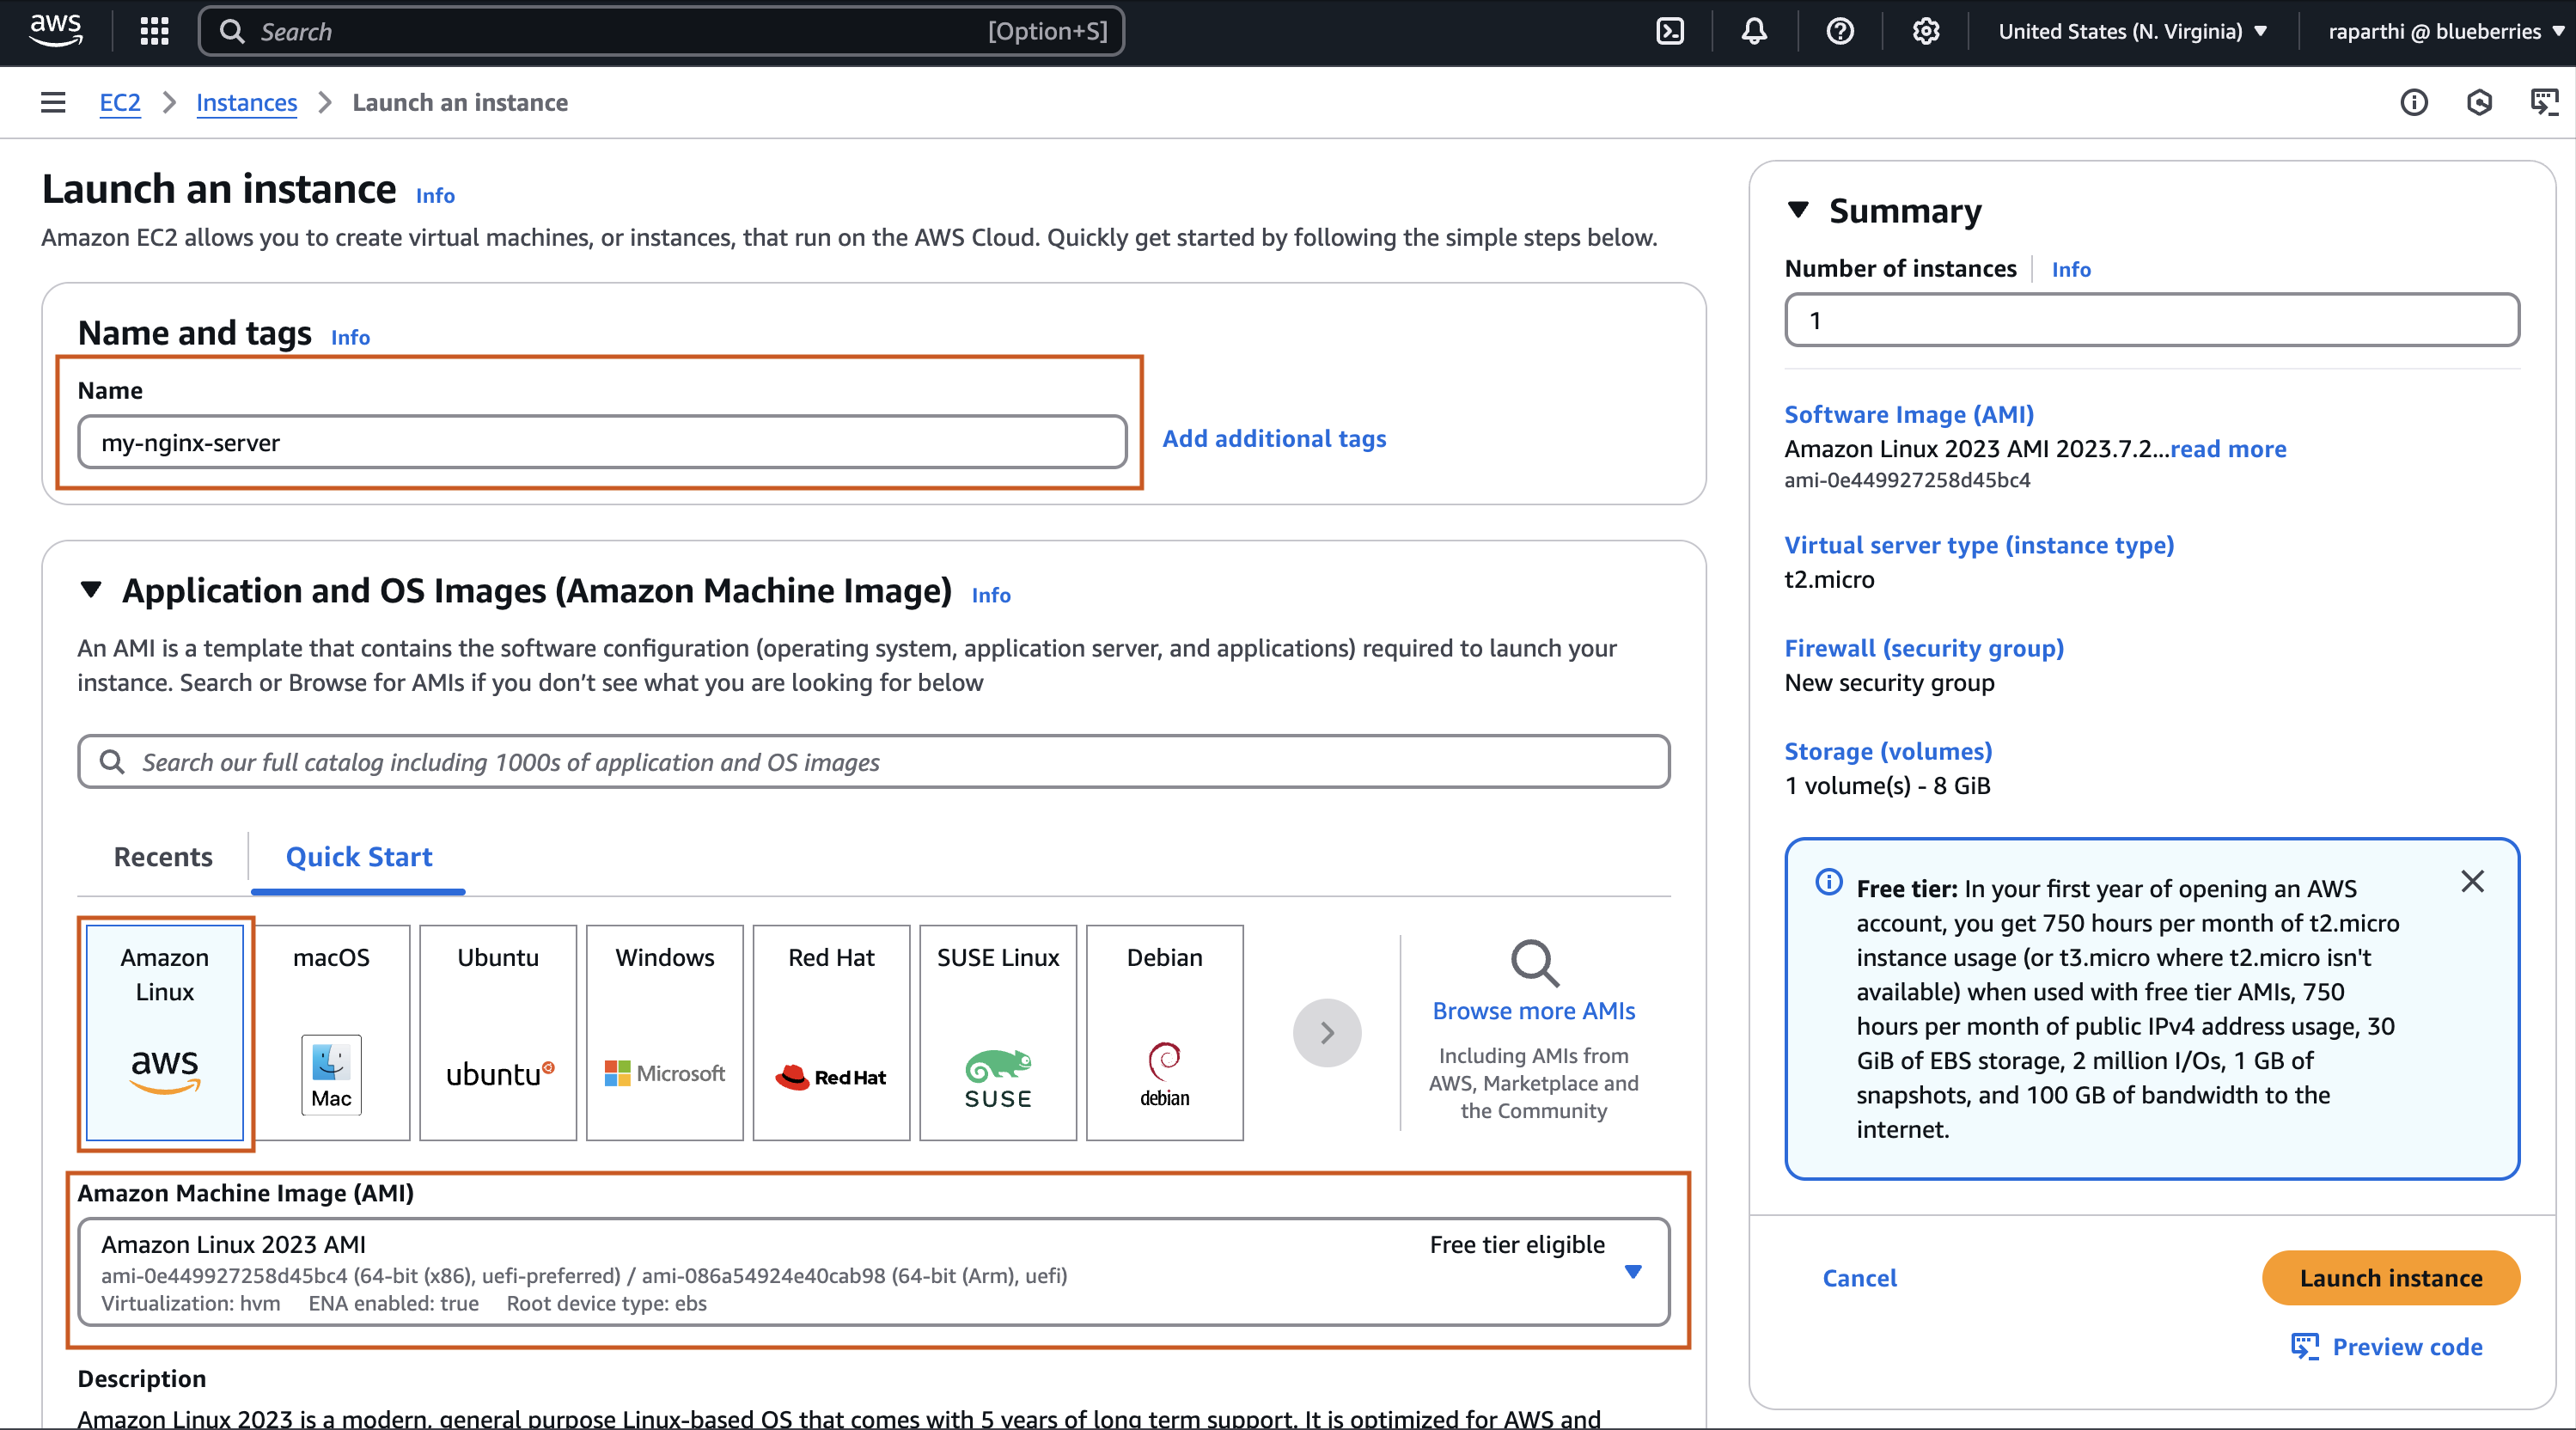Open the Amazon Linux 2023 AMI dropdown
Screen dimensions: 2576x1430
(x=873, y=1272)
